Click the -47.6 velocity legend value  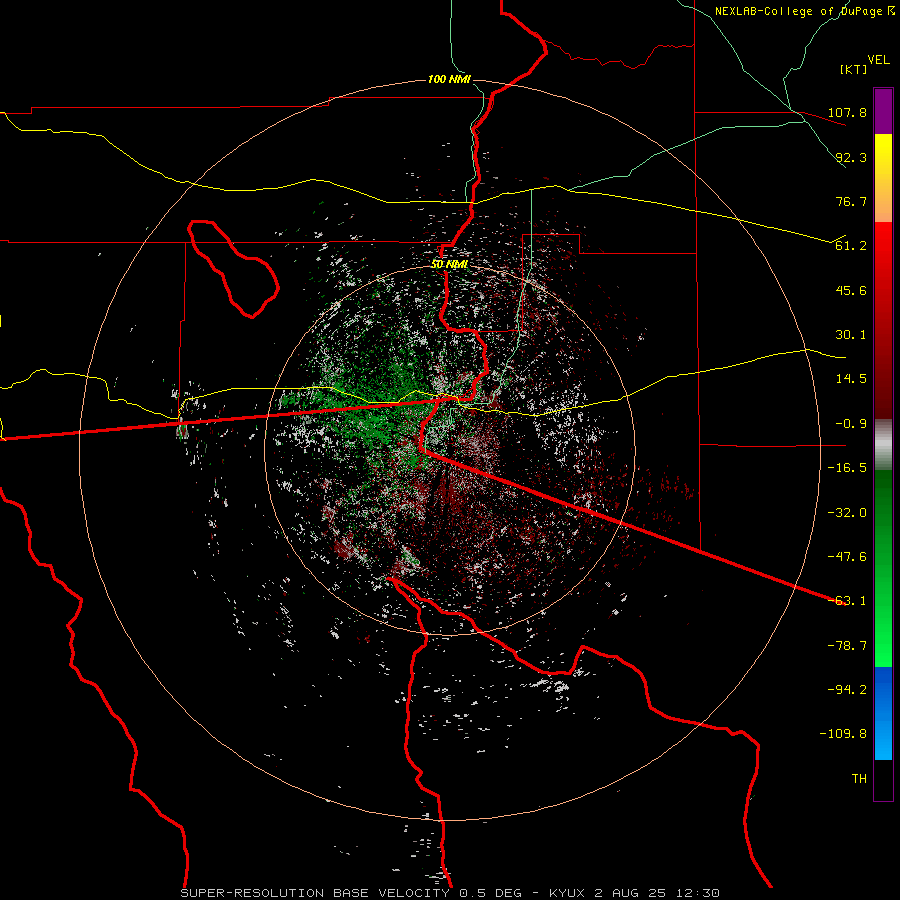pyautogui.click(x=847, y=557)
